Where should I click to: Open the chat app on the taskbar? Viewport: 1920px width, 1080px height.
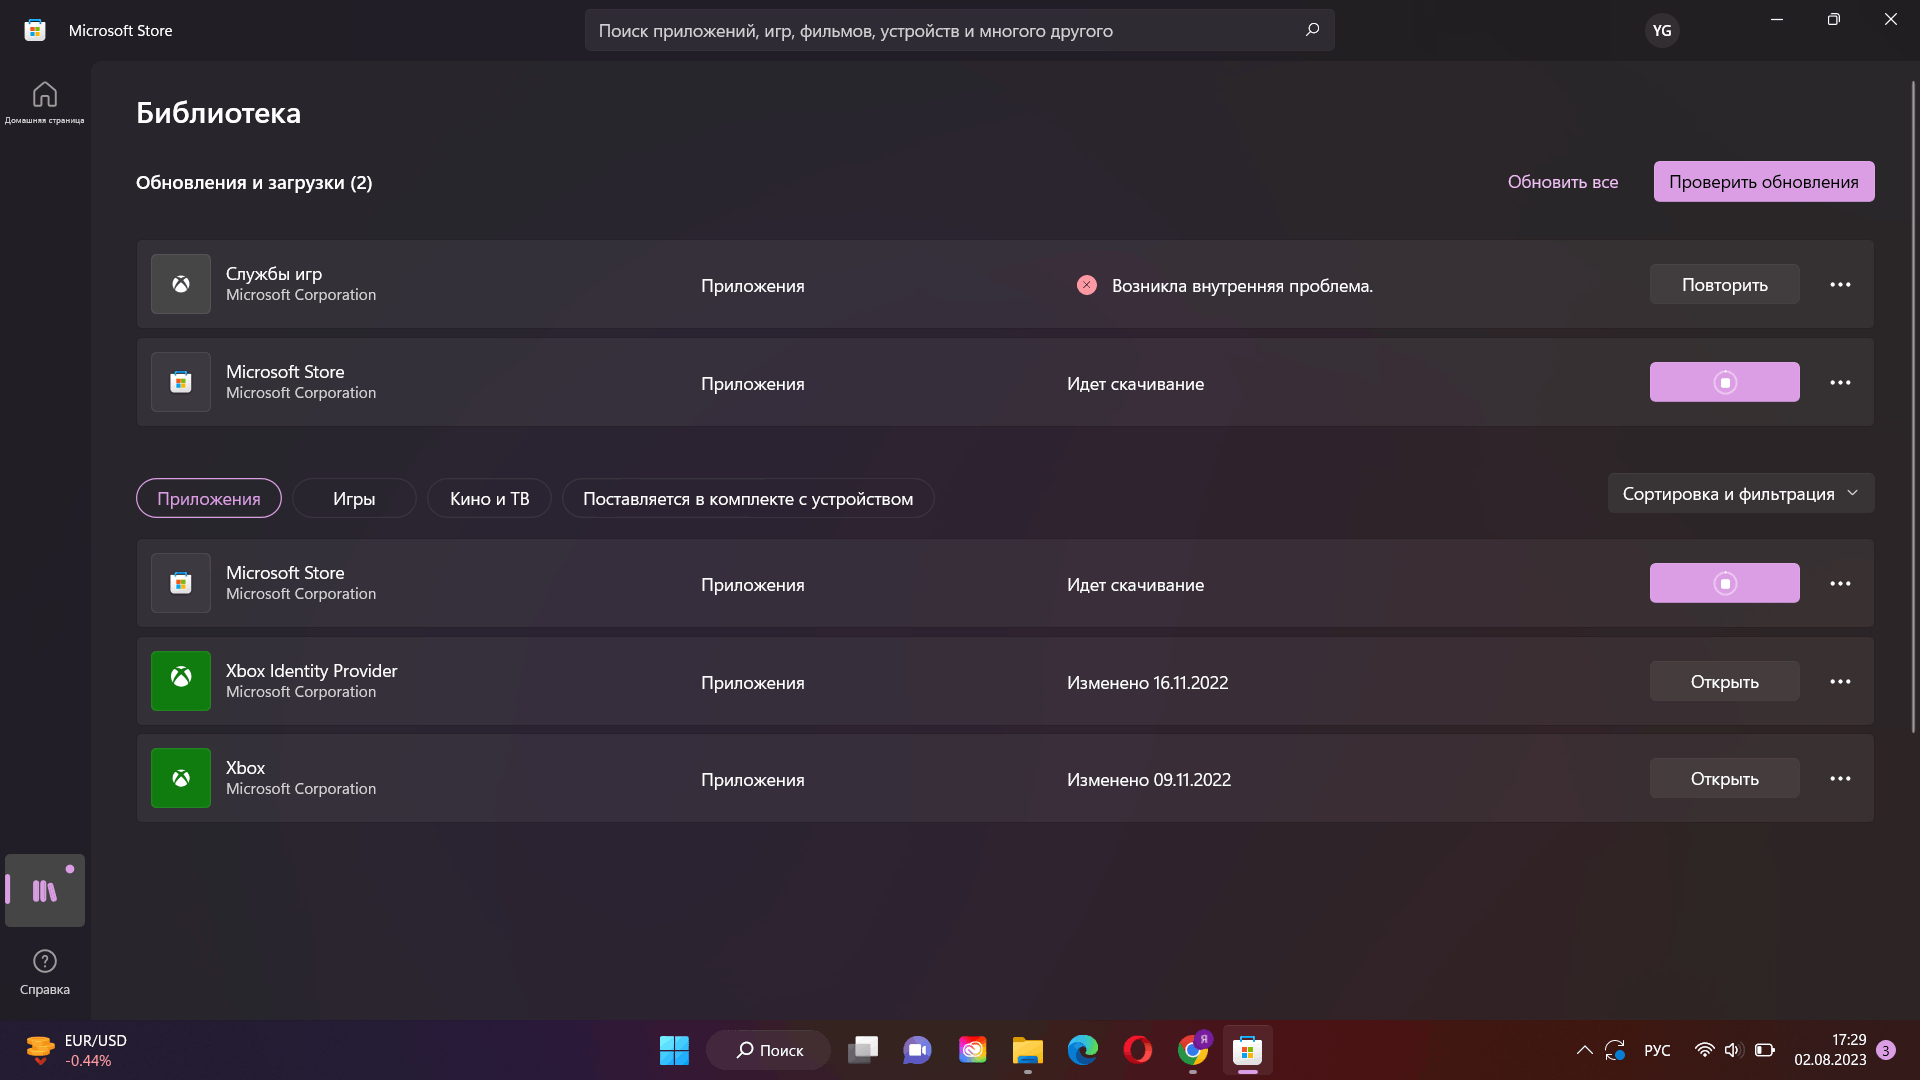pyautogui.click(x=917, y=1050)
